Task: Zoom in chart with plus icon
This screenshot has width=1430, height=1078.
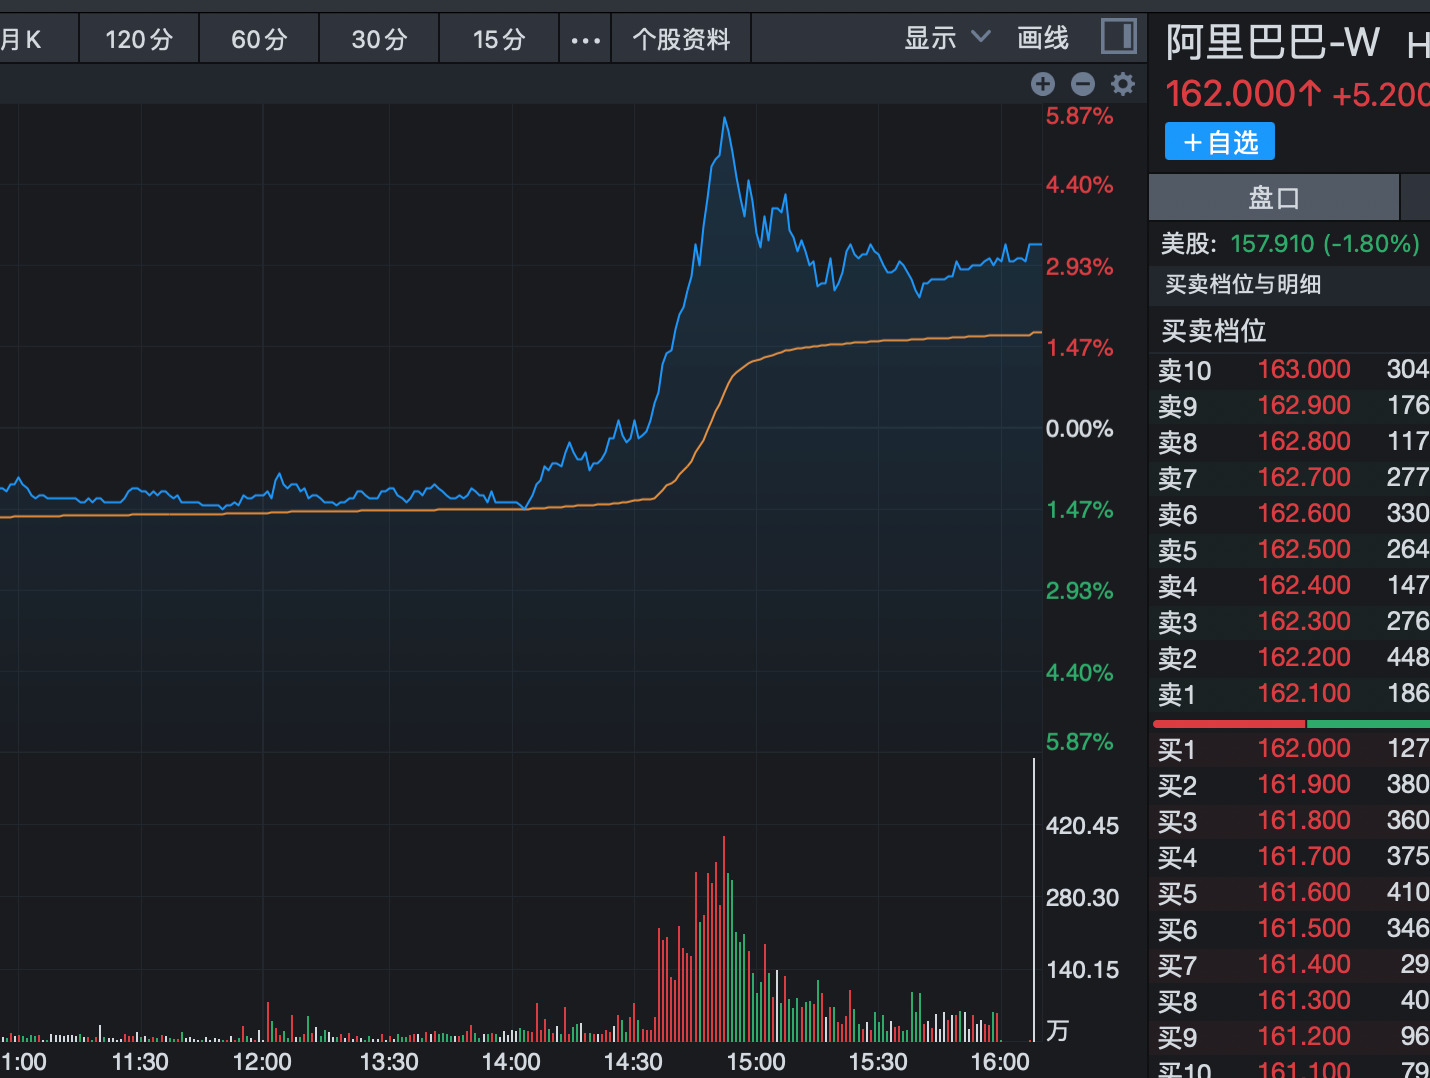Action: point(1043,84)
